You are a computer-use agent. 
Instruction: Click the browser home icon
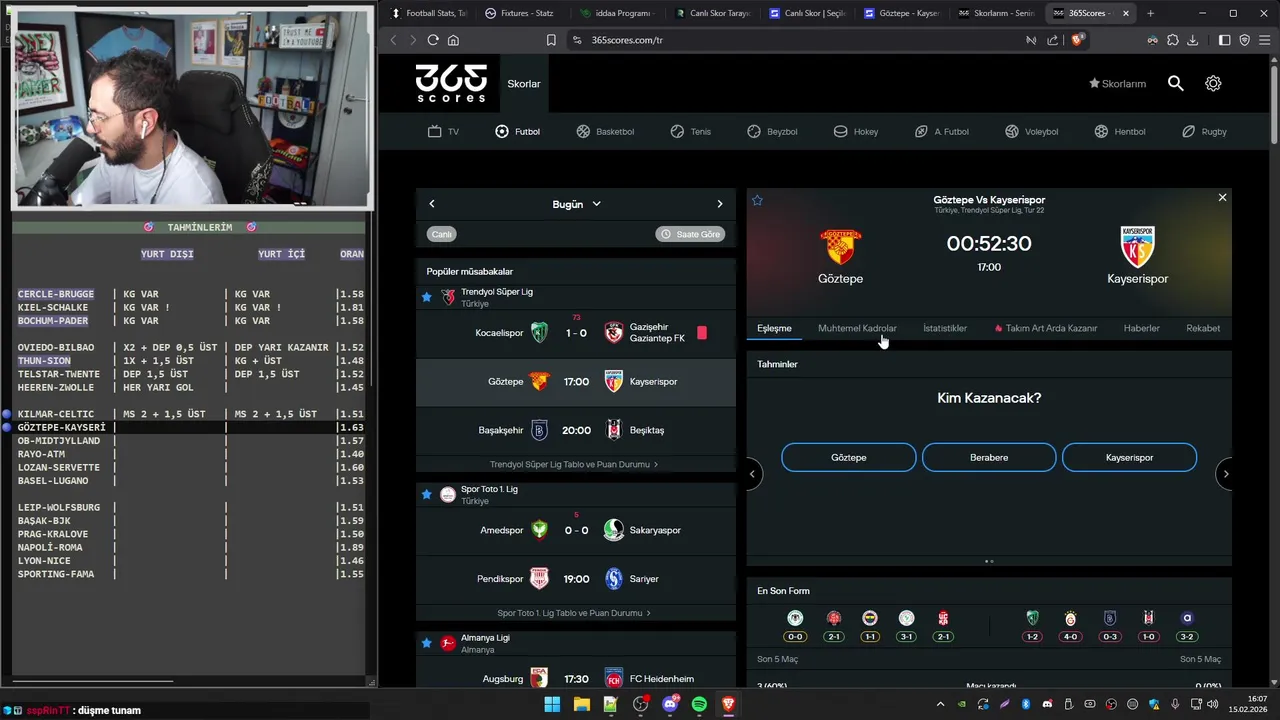pyautogui.click(x=453, y=40)
